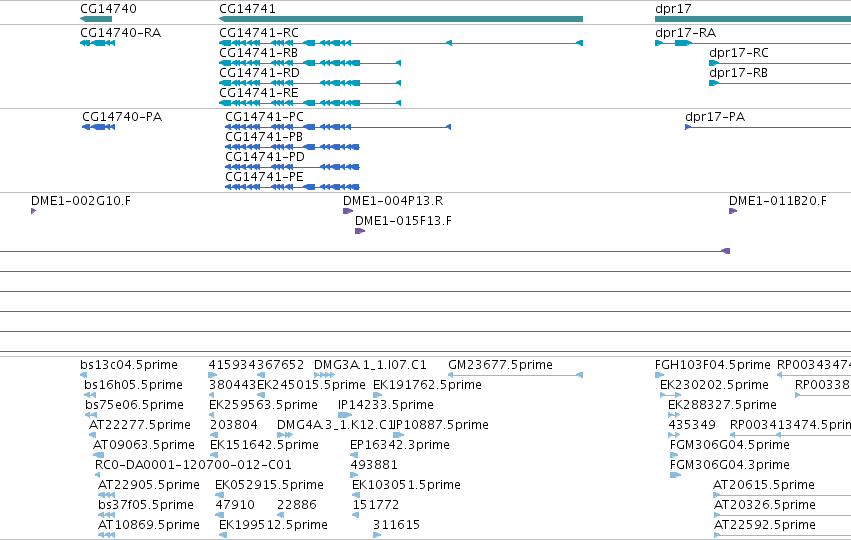Image resolution: width=851 pixels, height=540 pixels.
Task: Click DMG3A.1_1.I07.C1 feature label
Action: 370,365
